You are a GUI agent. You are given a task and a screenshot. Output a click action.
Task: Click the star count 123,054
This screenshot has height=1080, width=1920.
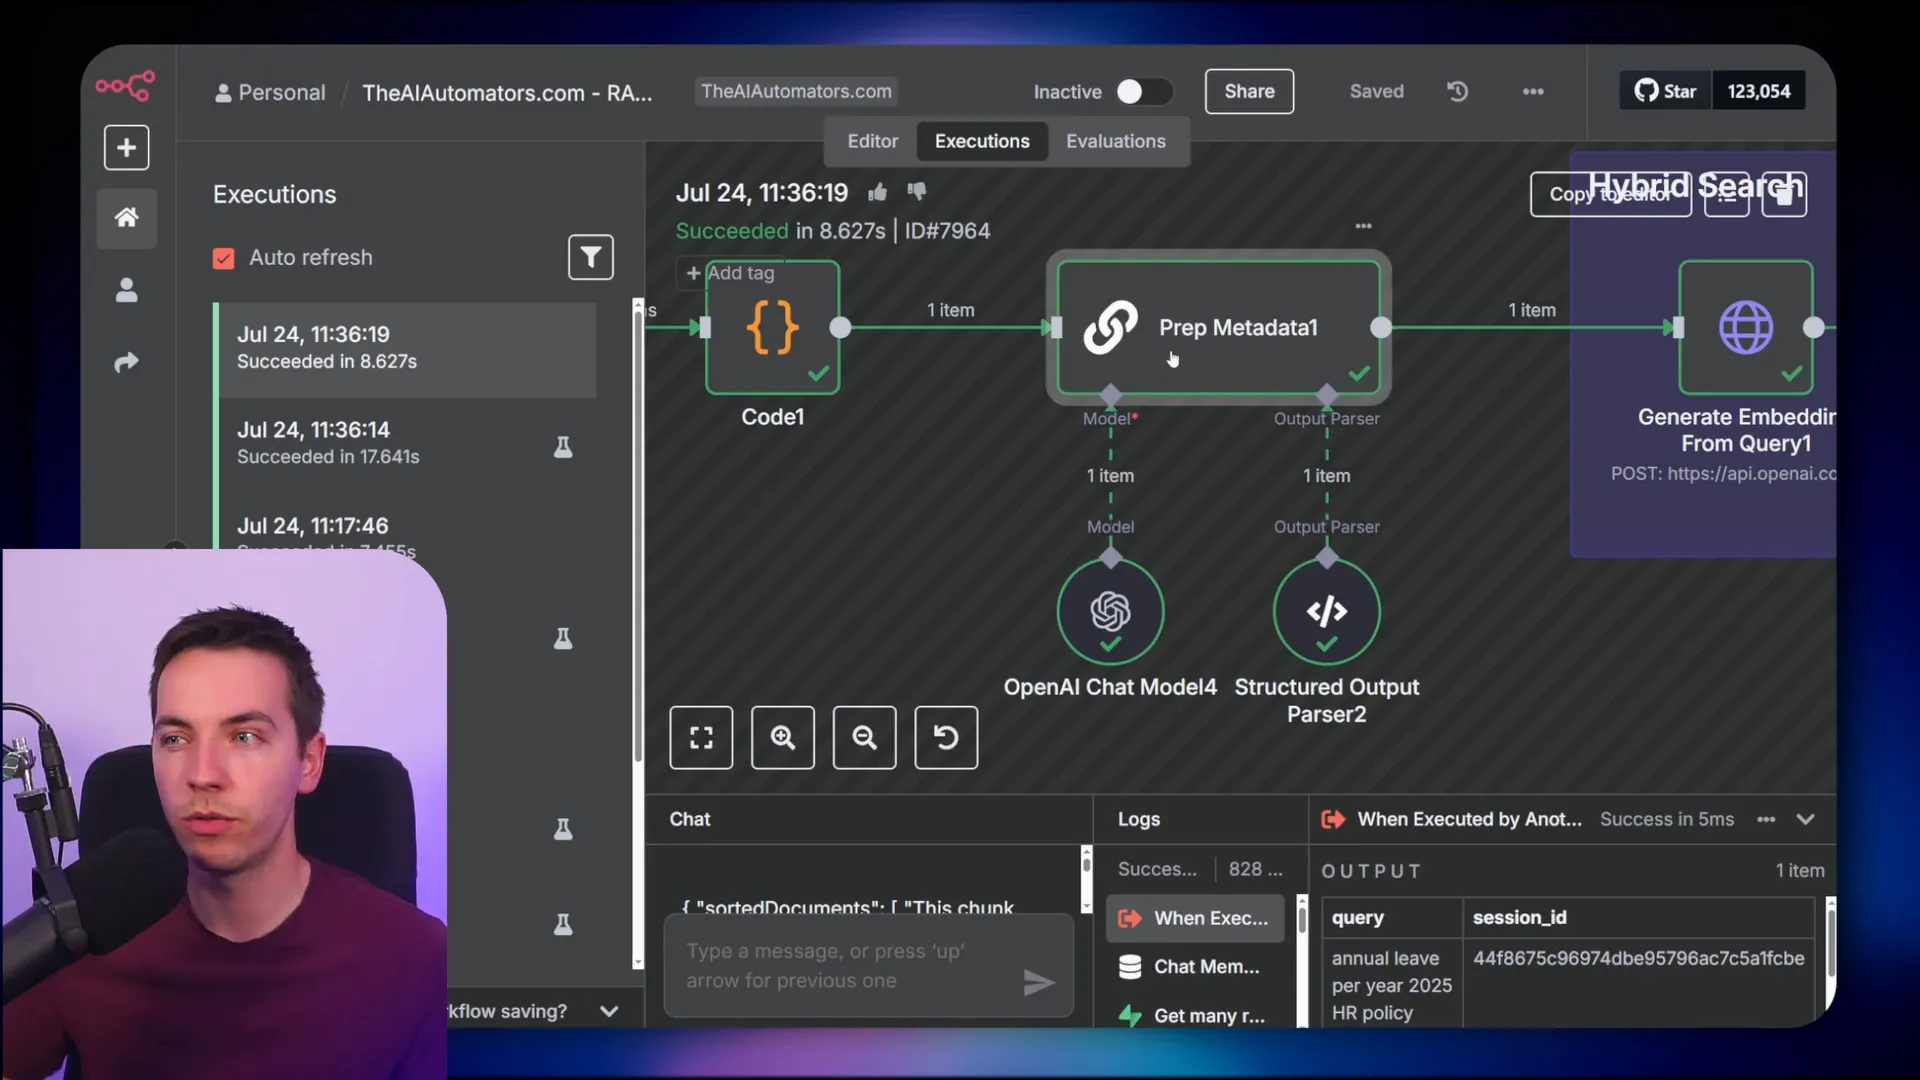1759,91
